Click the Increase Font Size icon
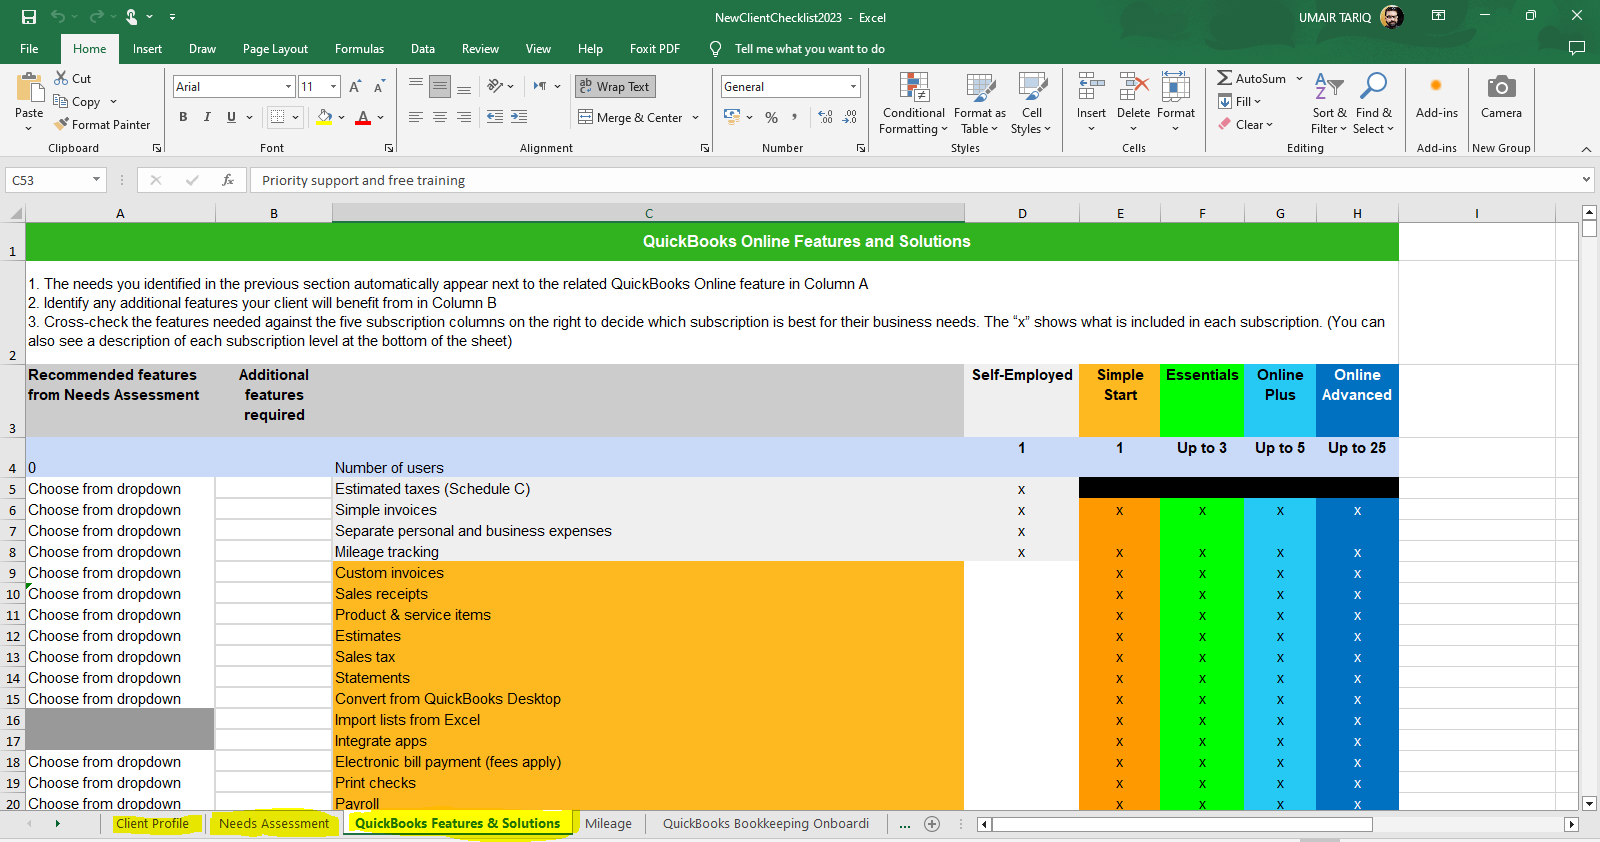 [x=355, y=87]
